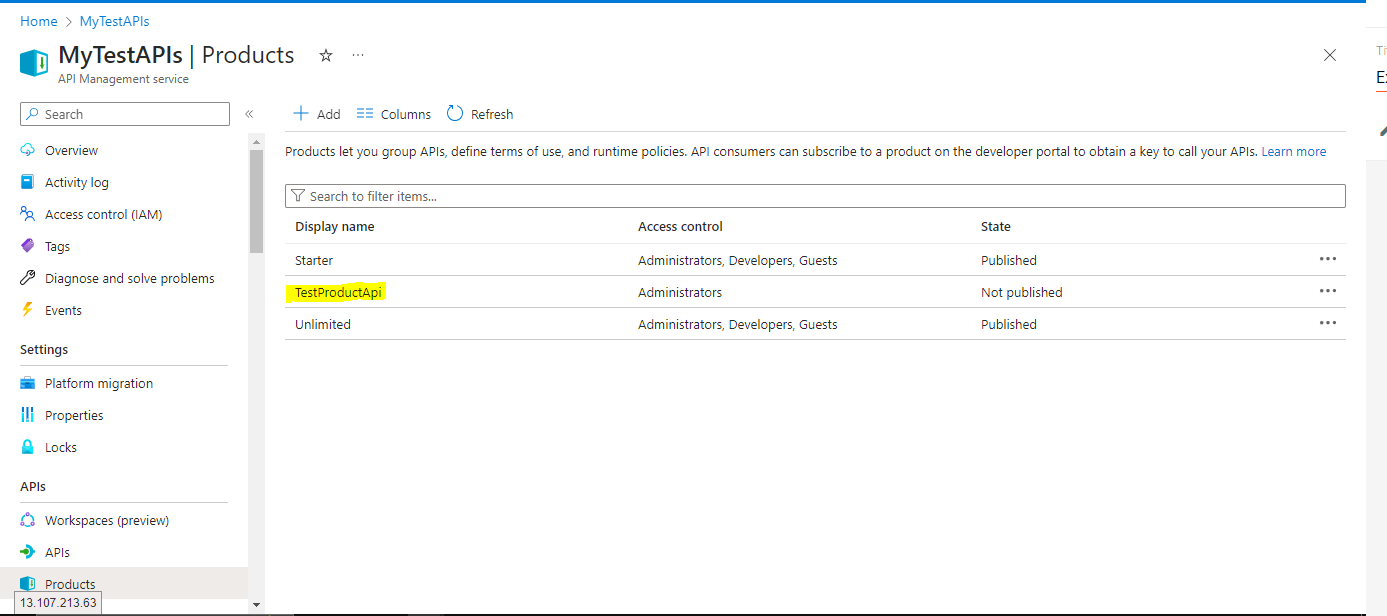Go to Home in the breadcrumb
The image size is (1387, 616).
[39, 21]
